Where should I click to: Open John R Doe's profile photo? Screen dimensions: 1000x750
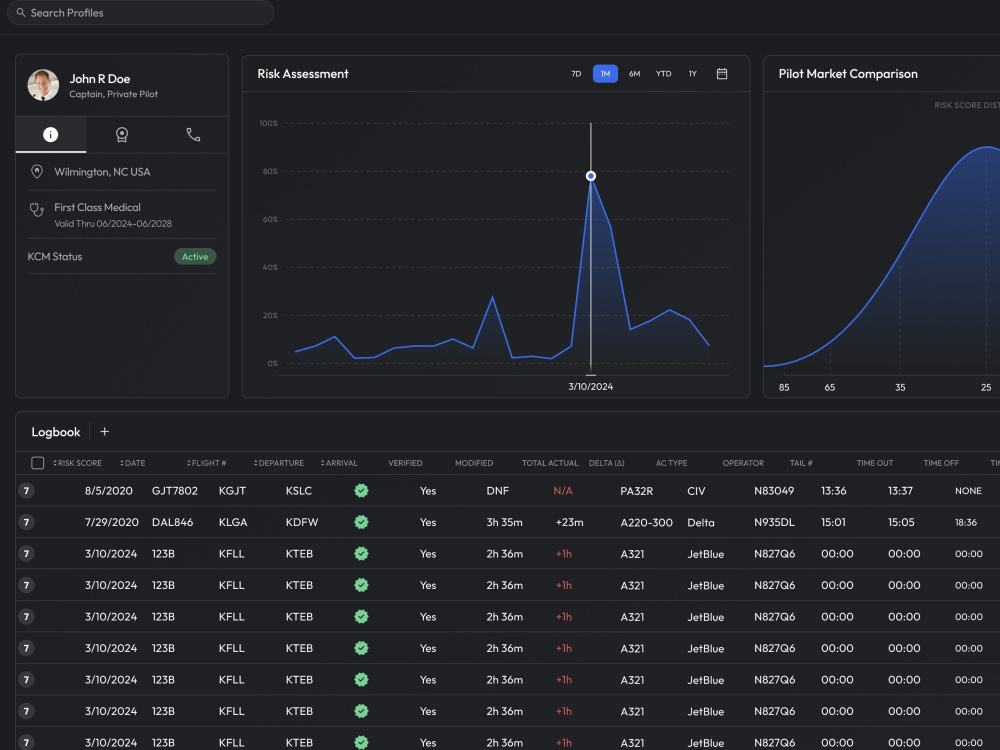(43, 85)
